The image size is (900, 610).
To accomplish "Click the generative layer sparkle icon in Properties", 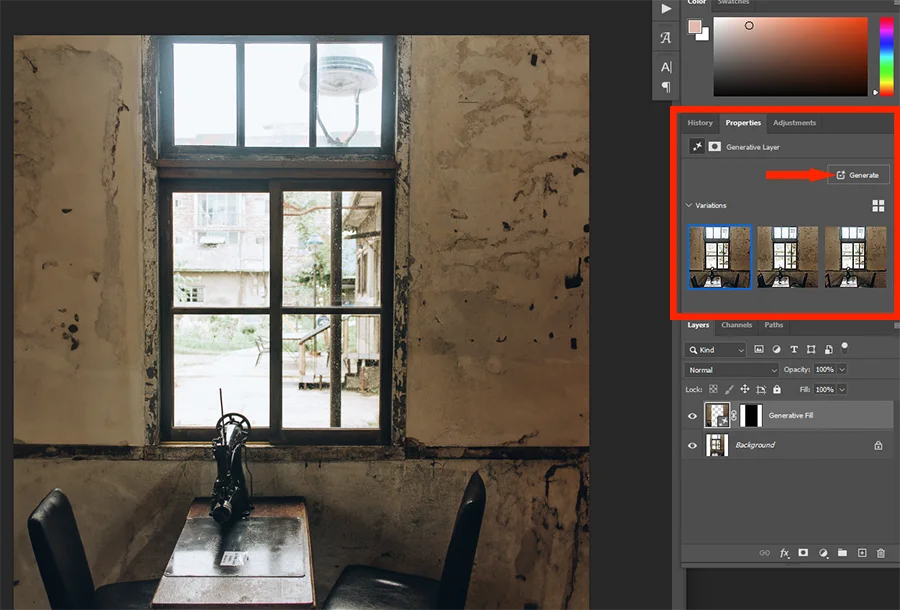I will pos(697,146).
